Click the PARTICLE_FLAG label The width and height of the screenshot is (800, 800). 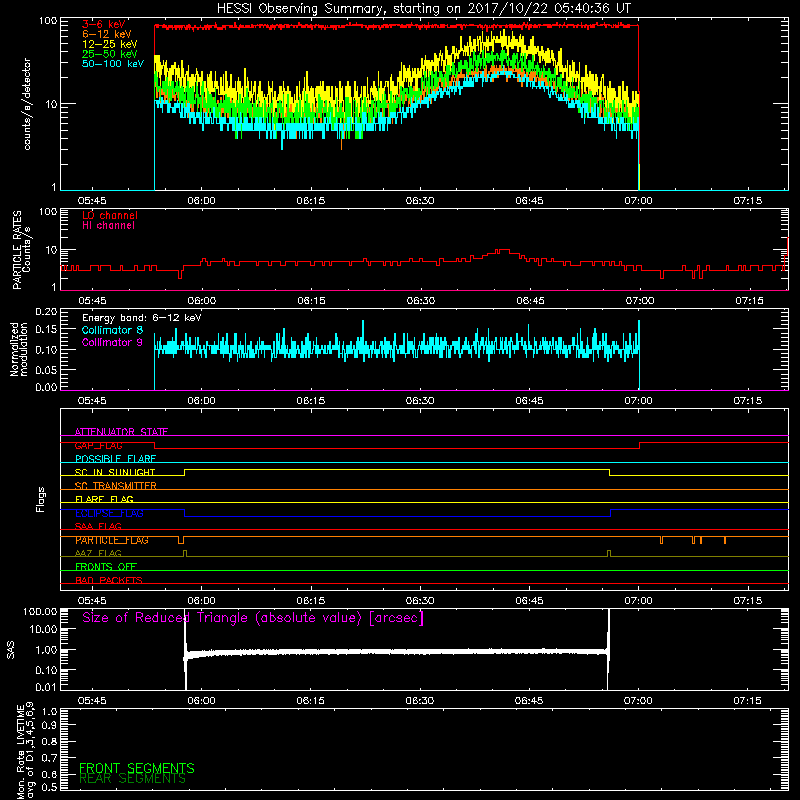[112, 540]
